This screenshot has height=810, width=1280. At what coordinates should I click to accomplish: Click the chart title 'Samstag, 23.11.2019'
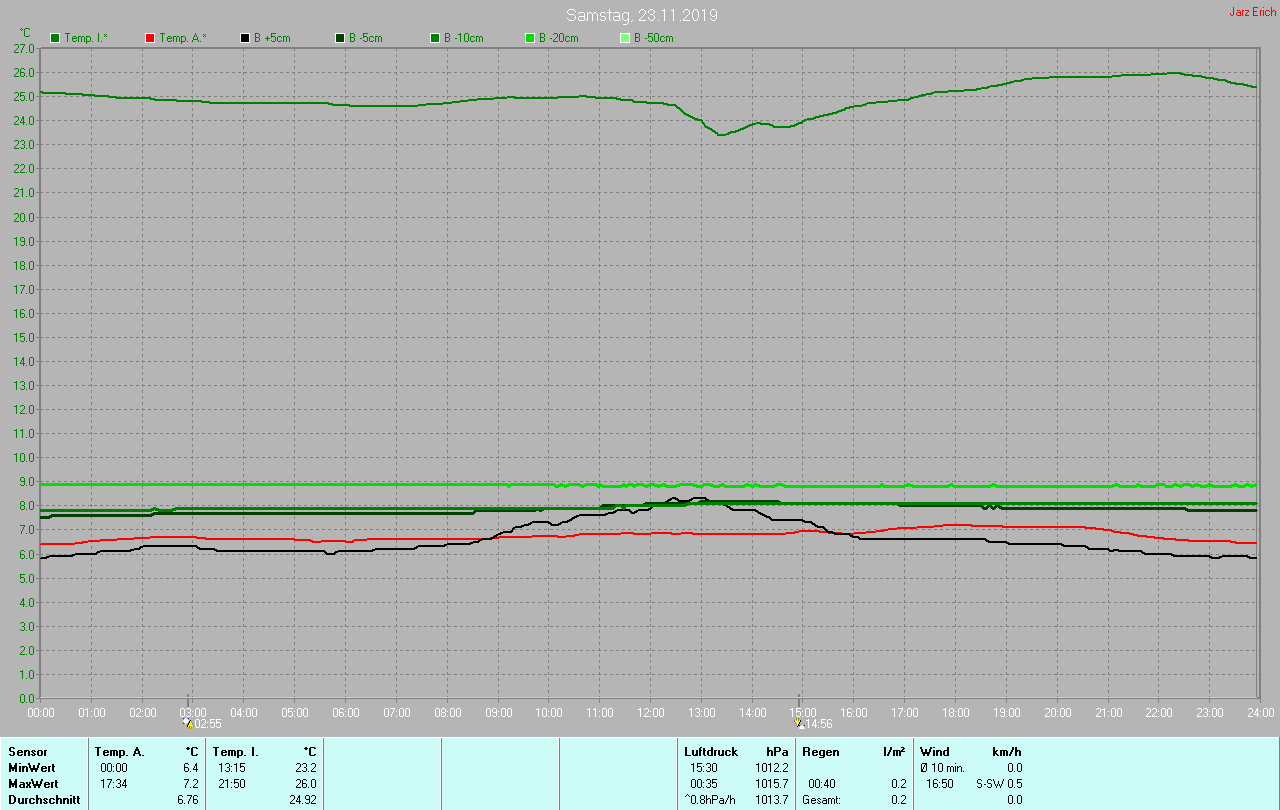pos(642,15)
